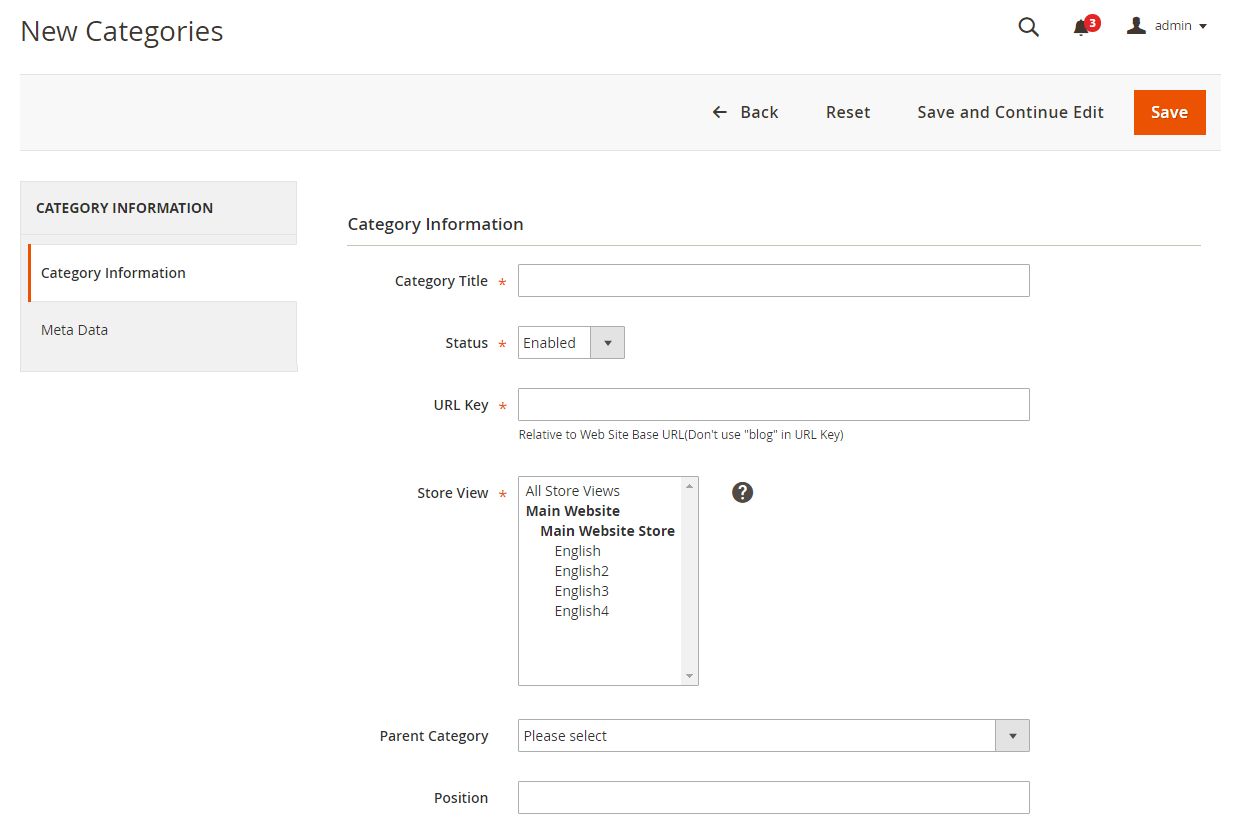1239x831 pixels.
Task: Expand the Status dropdown
Action: (x=571, y=343)
